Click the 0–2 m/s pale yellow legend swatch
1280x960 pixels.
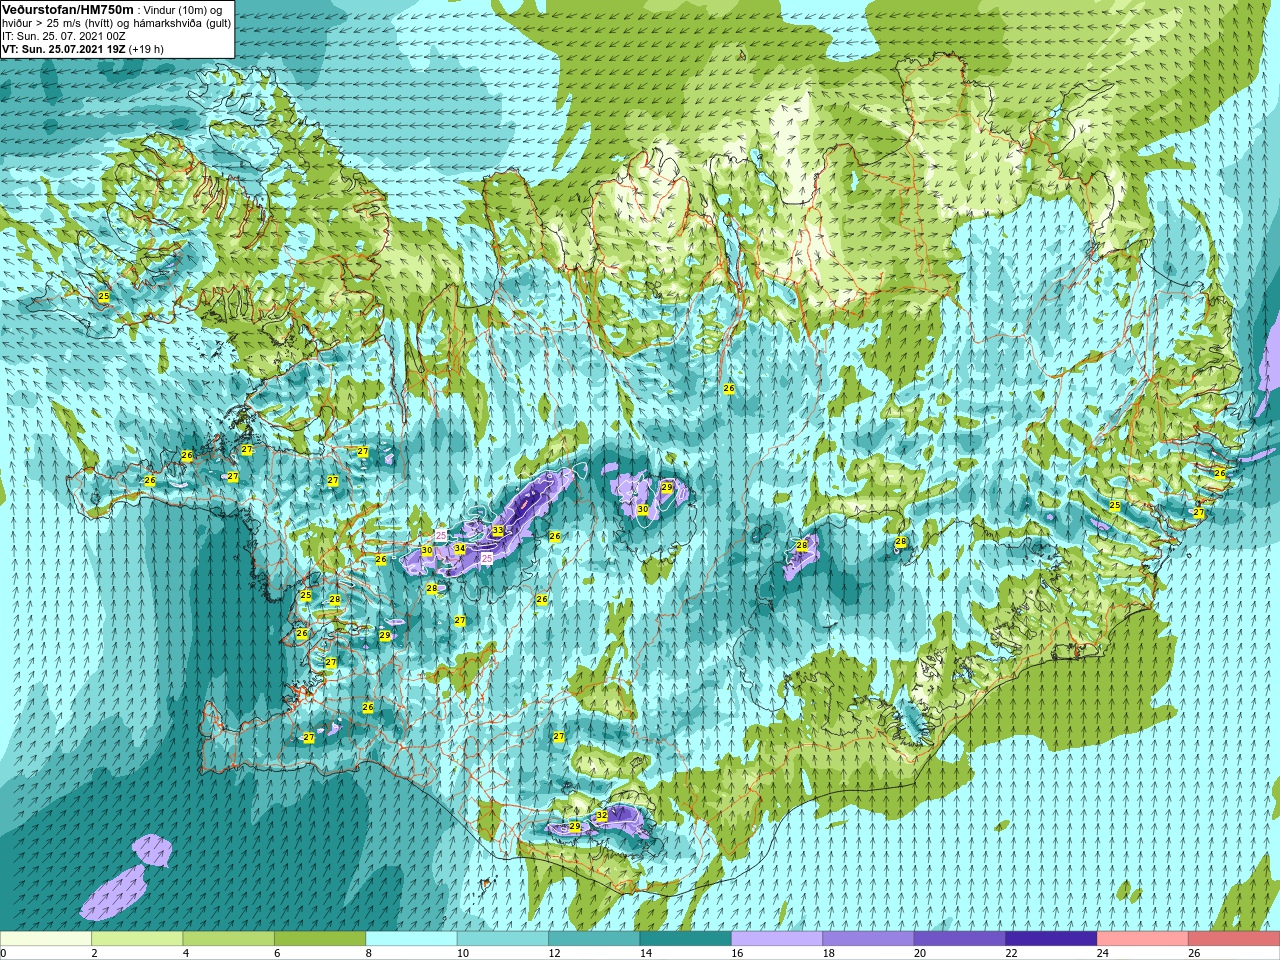point(46,939)
